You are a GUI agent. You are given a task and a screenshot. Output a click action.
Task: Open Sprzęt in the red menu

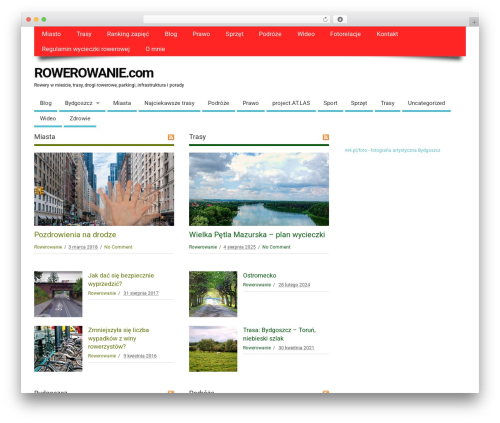(234, 34)
